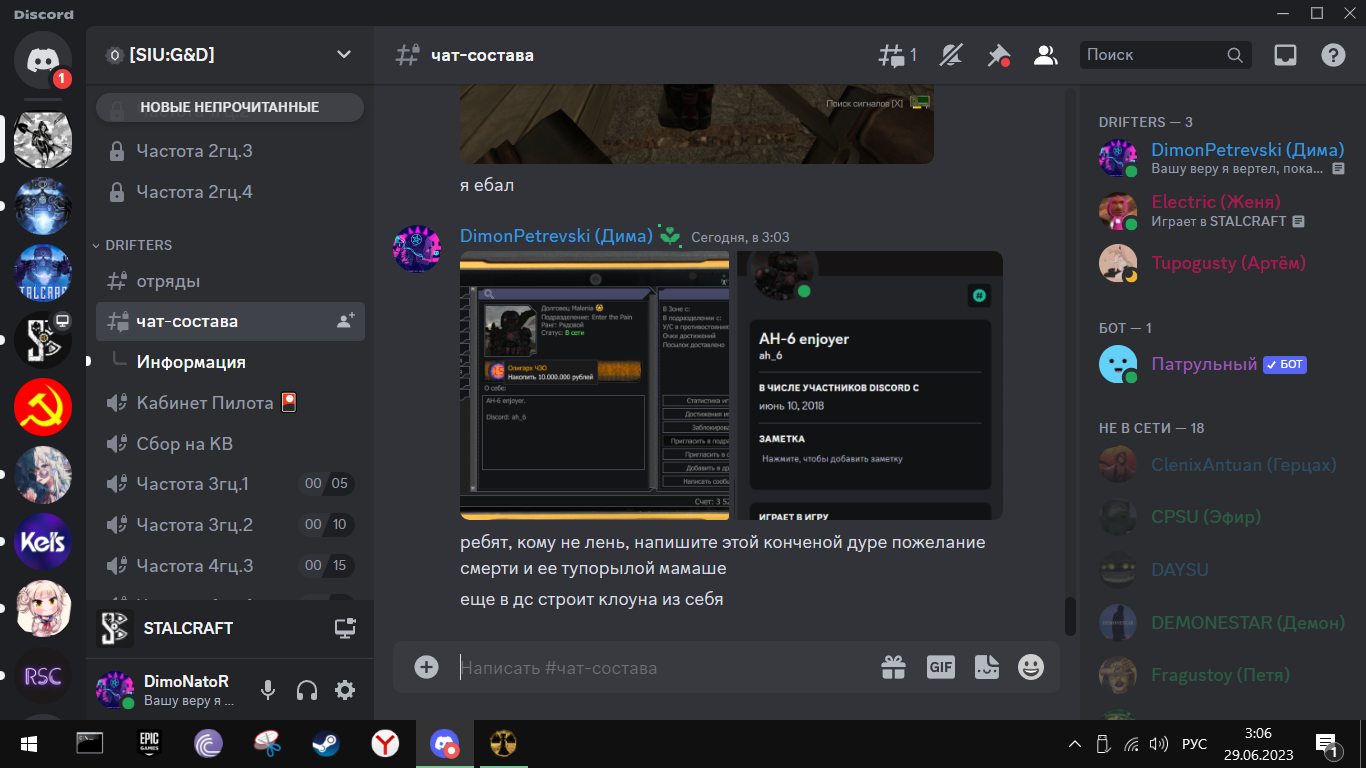Open locked channel Частота 2гц.4

(230, 191)
